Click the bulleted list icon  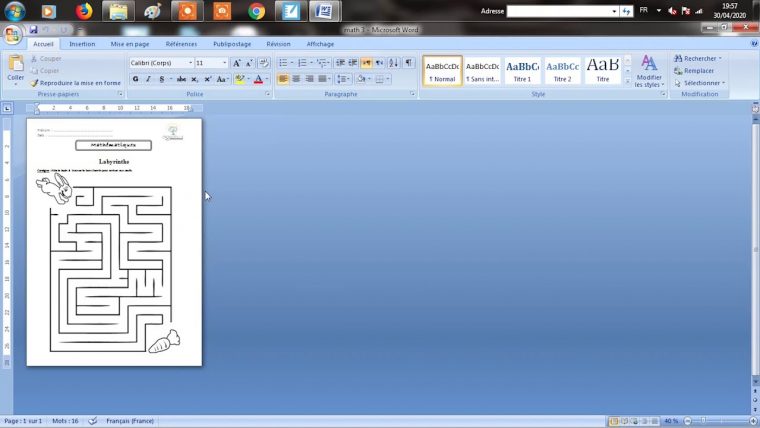284,63
